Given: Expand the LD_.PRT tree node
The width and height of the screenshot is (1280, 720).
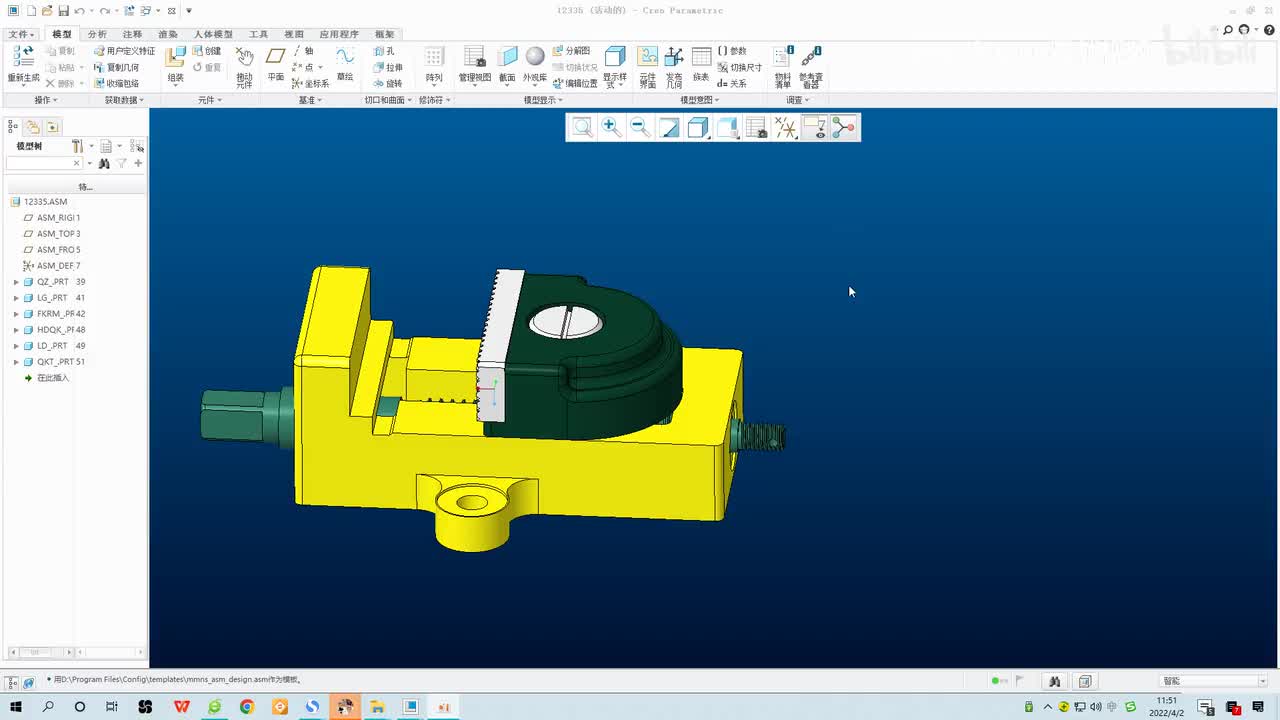Looking at the screenshot, I should point(16,346).
